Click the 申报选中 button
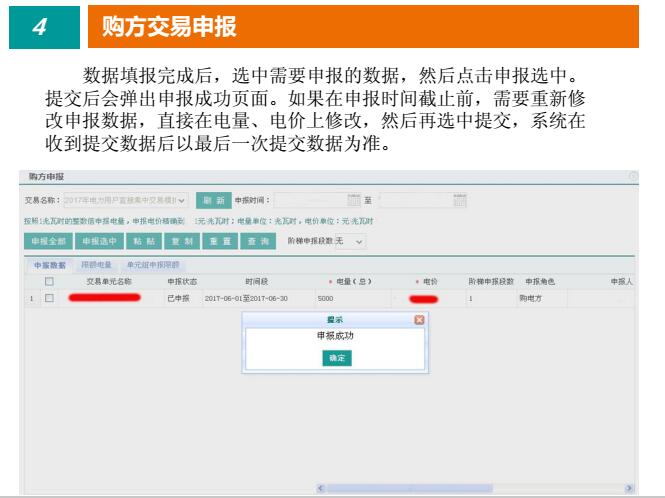The height and width of the screenshot is (498, 665). click(x=100, y=241)
